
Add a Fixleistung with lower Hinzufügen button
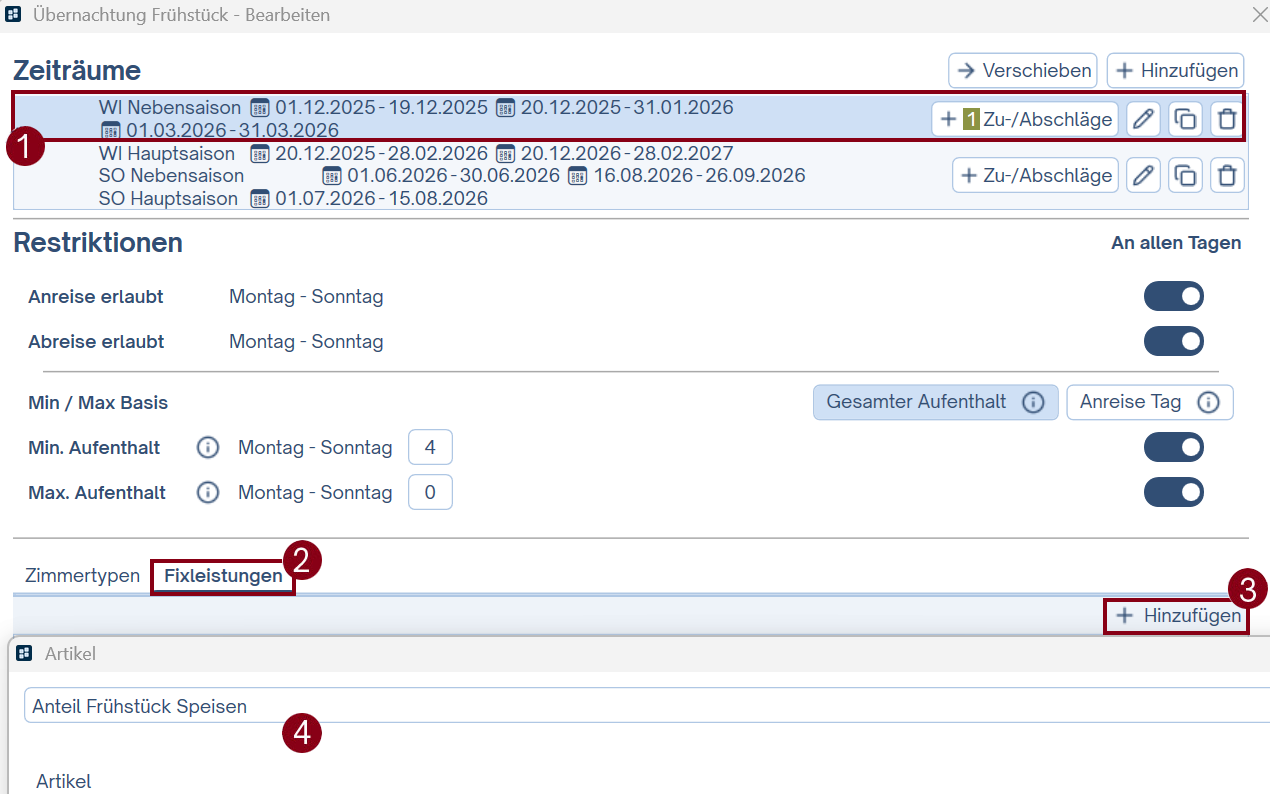(1177, 616)
